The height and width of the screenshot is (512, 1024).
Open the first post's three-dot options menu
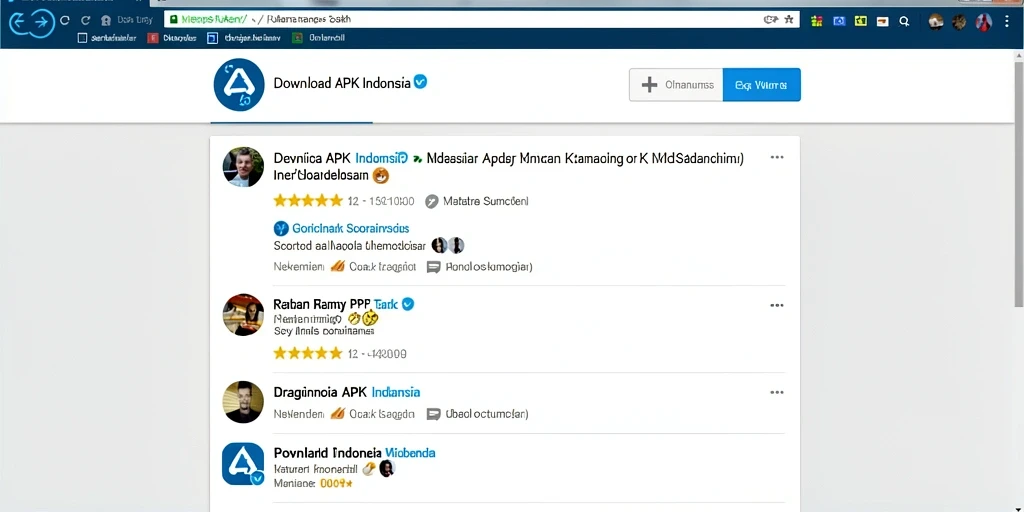point(776,157)
